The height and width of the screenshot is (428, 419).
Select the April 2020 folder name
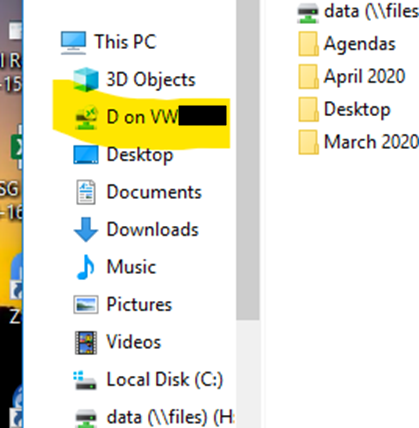[x=365, y=77]
